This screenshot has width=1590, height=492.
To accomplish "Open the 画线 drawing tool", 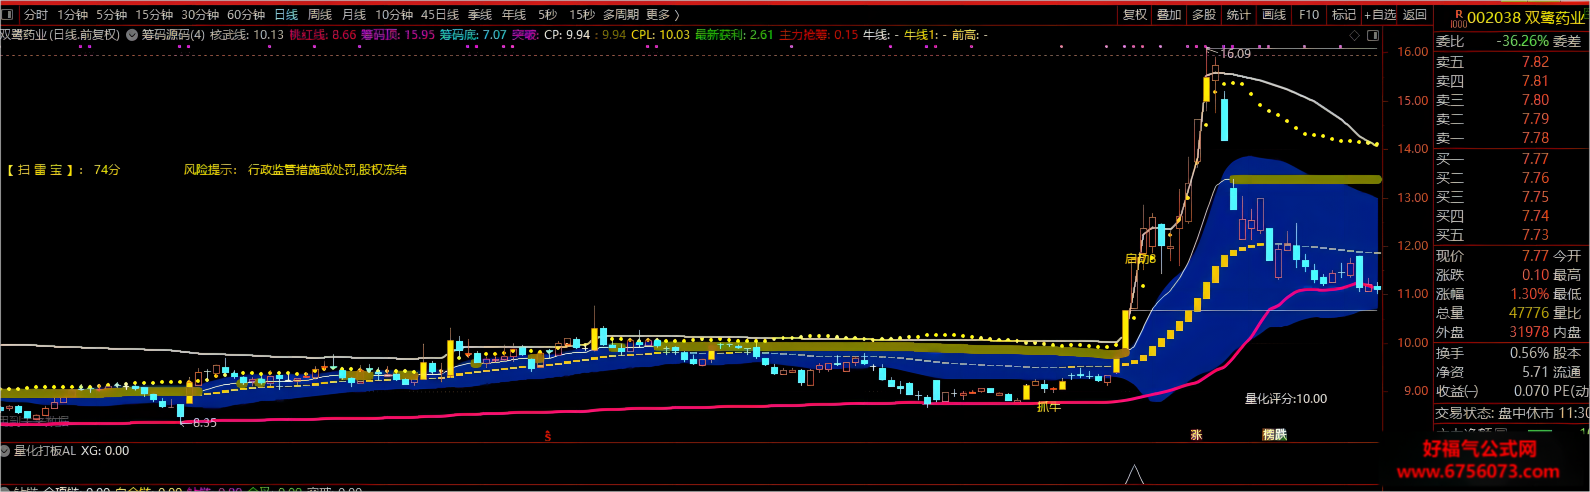I will click(1274, 15).
